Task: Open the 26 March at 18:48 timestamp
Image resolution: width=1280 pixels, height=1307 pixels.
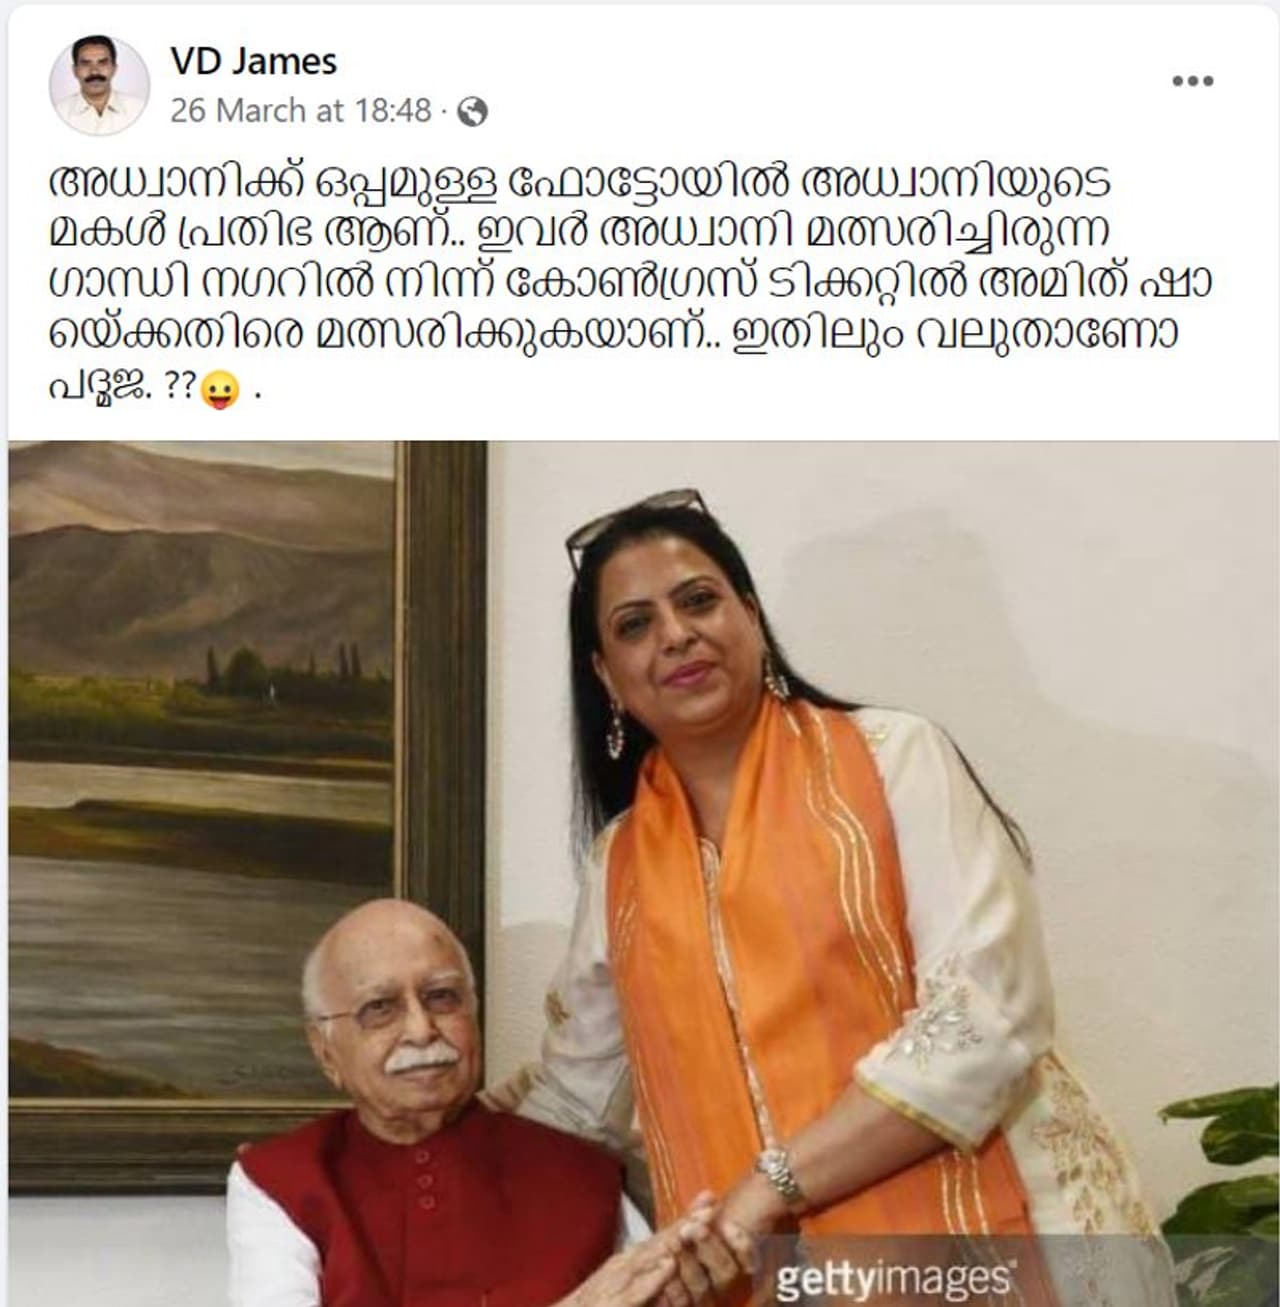Action: pos(300,110)
